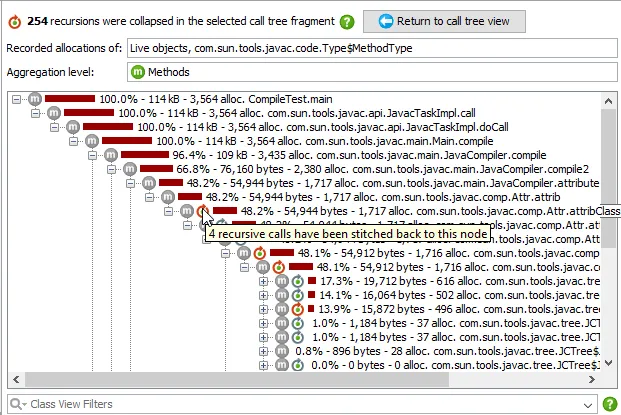
Task: Collapse the Main.compile node
Action: click(x=73, y=141)
